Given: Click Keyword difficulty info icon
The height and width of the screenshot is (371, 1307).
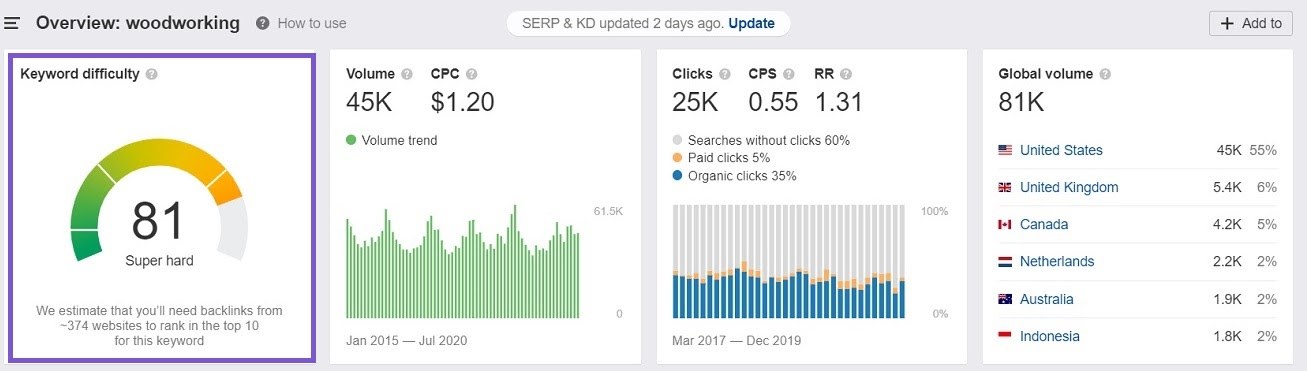Looking at the screenshot, I should pyautogui.click(x=151, y=74).
